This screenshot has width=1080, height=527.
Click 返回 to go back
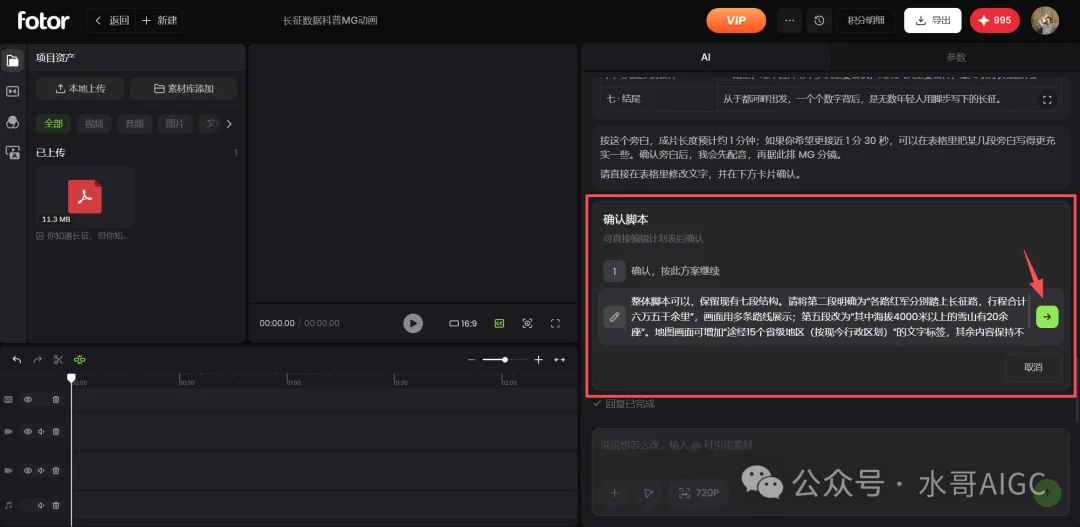(x=112, y=21)
